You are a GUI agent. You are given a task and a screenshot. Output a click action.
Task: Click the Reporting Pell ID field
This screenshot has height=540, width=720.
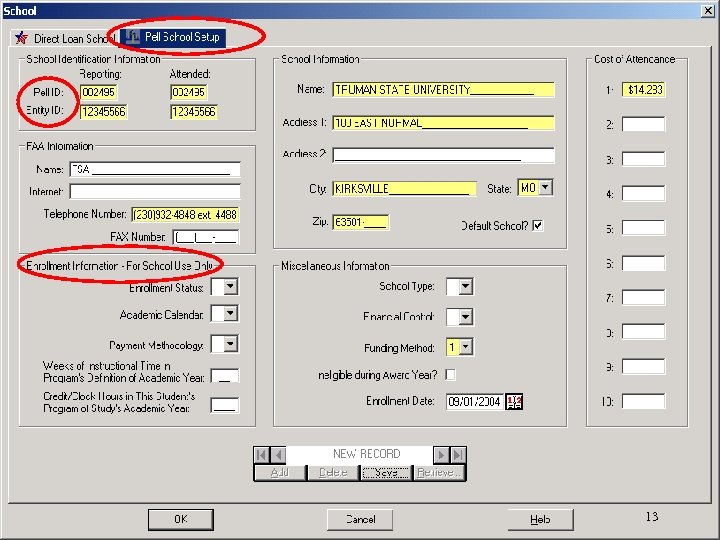(x=98, y=92)
